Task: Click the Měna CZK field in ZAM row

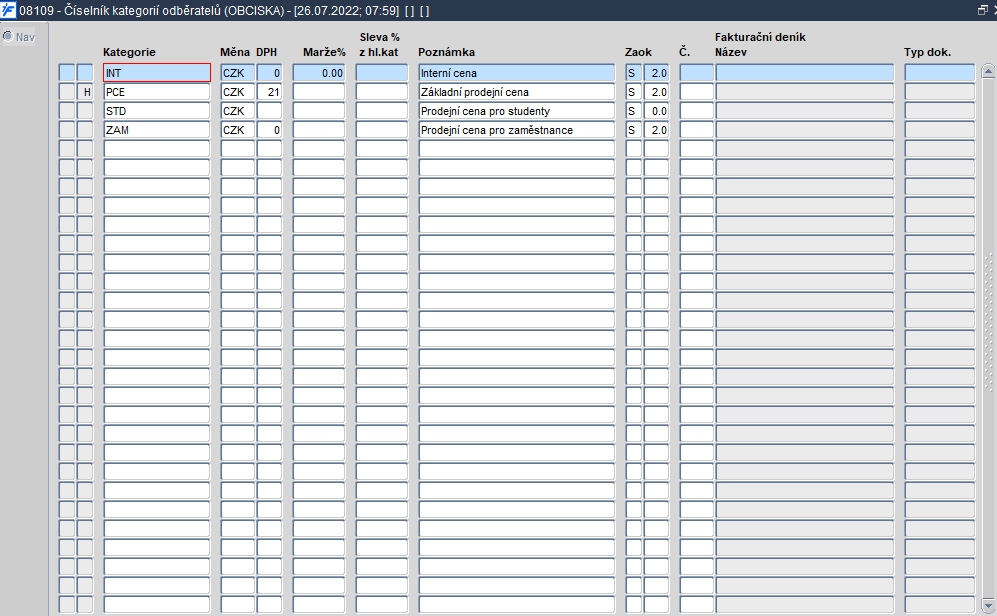Action: (x=238, y=130)
